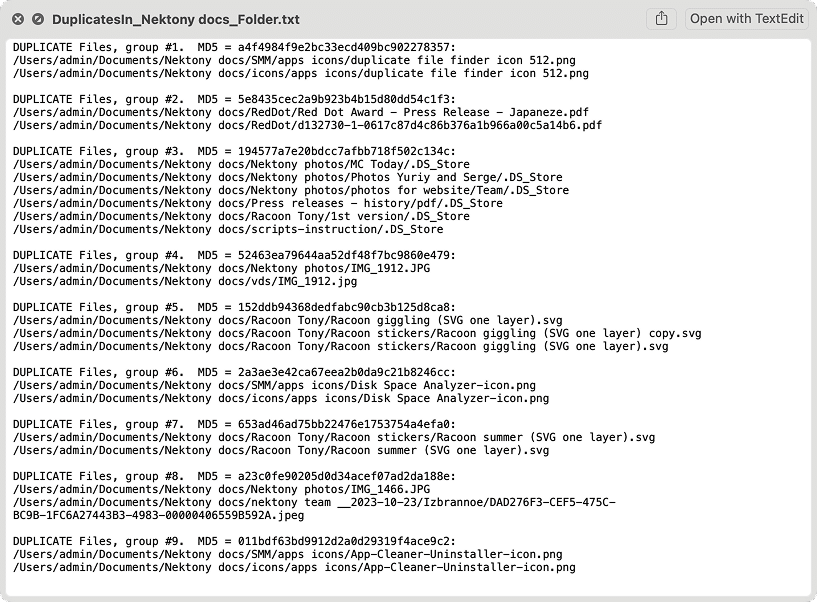Click the Photos Yuriy and Serge/.DS_Store path
The height and width of the screenshot is (602, 817).
tap(288, 178)
